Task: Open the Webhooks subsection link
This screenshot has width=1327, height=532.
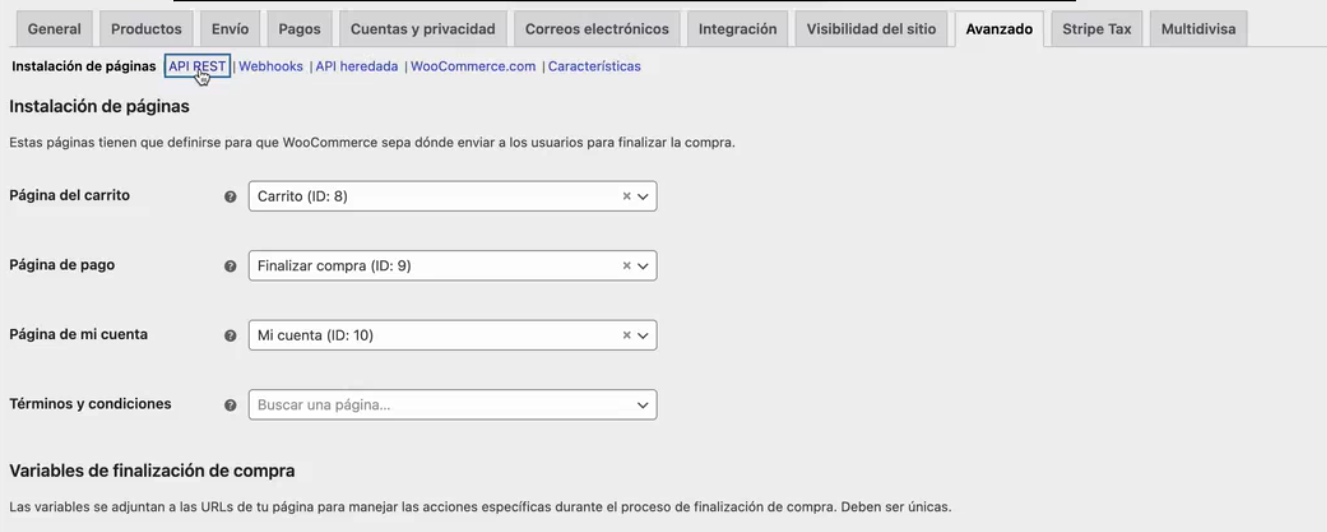Action: 271,67
